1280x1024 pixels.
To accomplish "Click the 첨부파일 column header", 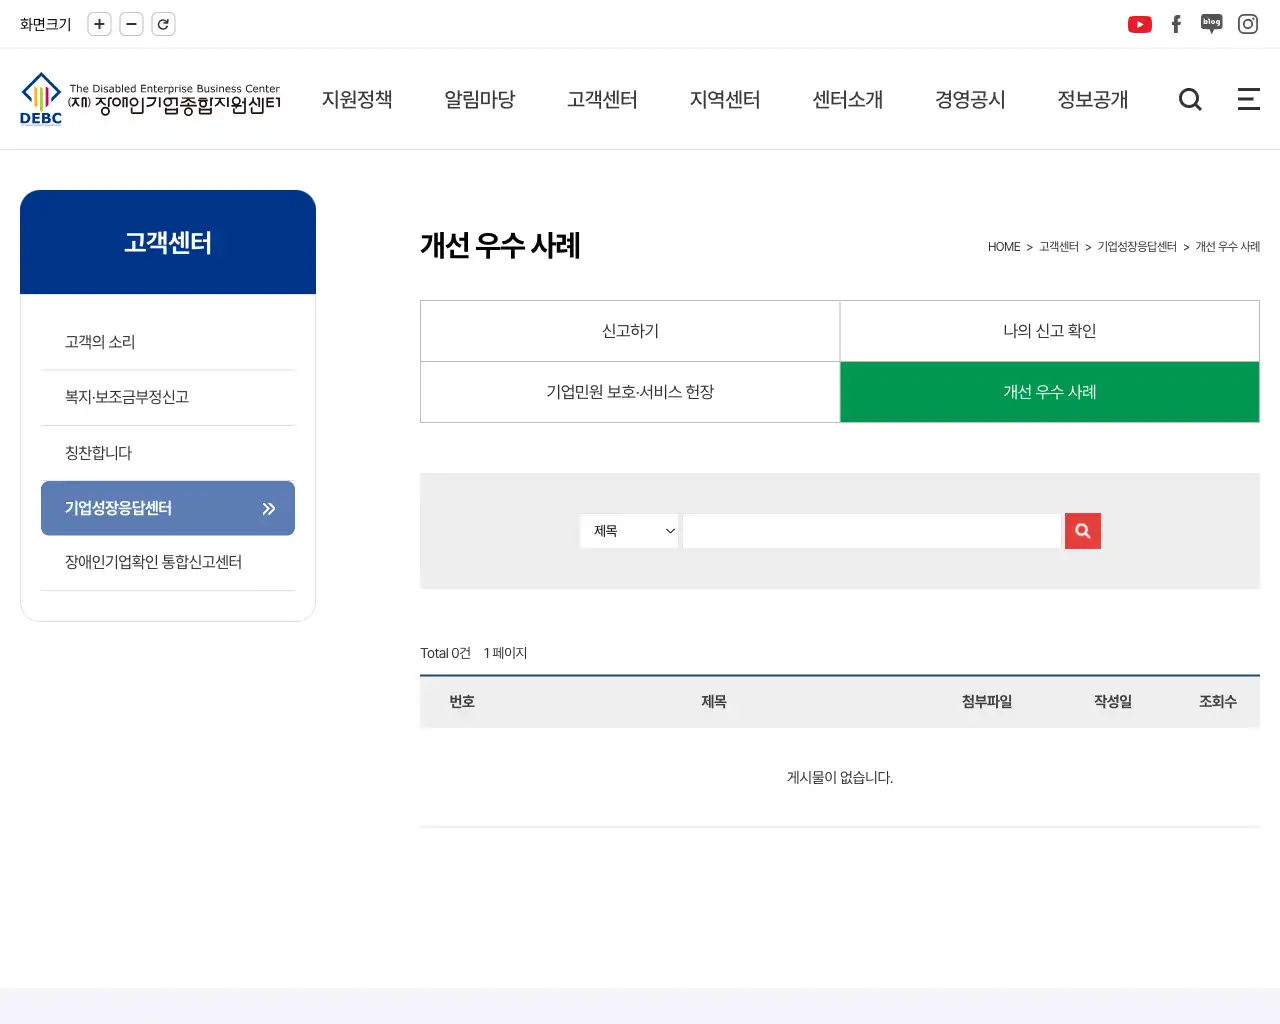I will 987,702.
